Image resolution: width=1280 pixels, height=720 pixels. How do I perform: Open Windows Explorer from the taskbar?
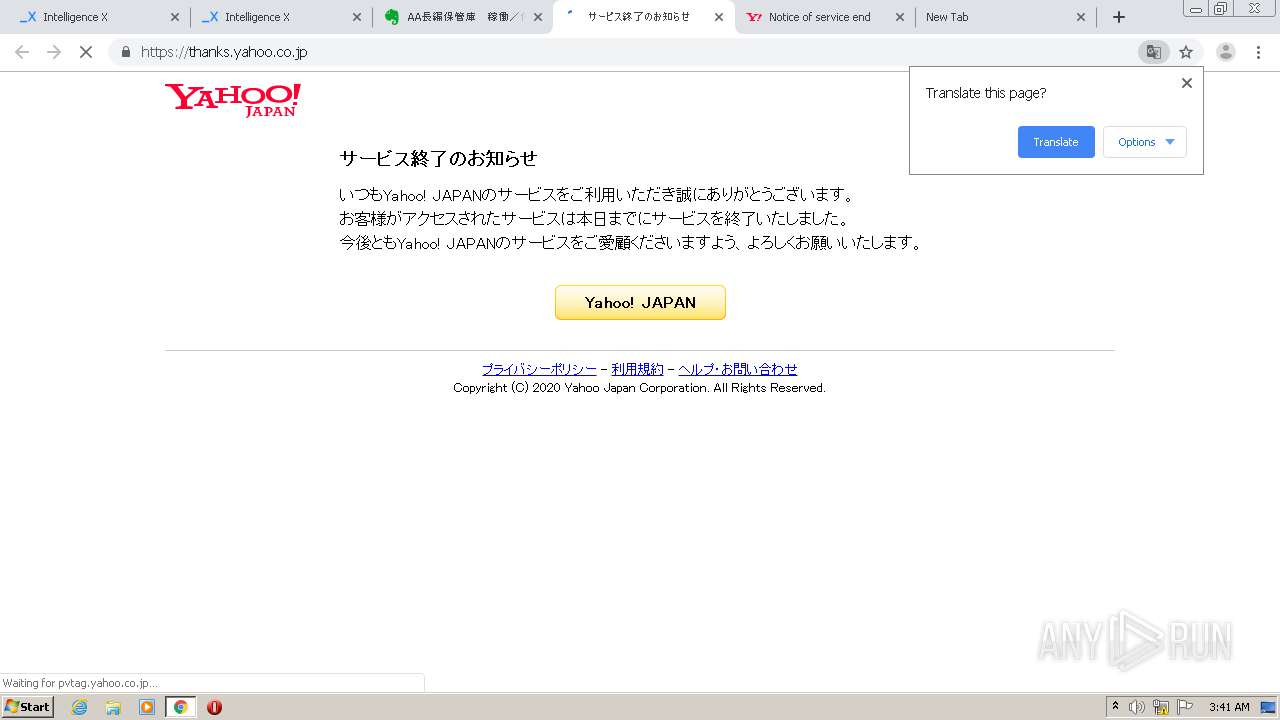point(113,707)
